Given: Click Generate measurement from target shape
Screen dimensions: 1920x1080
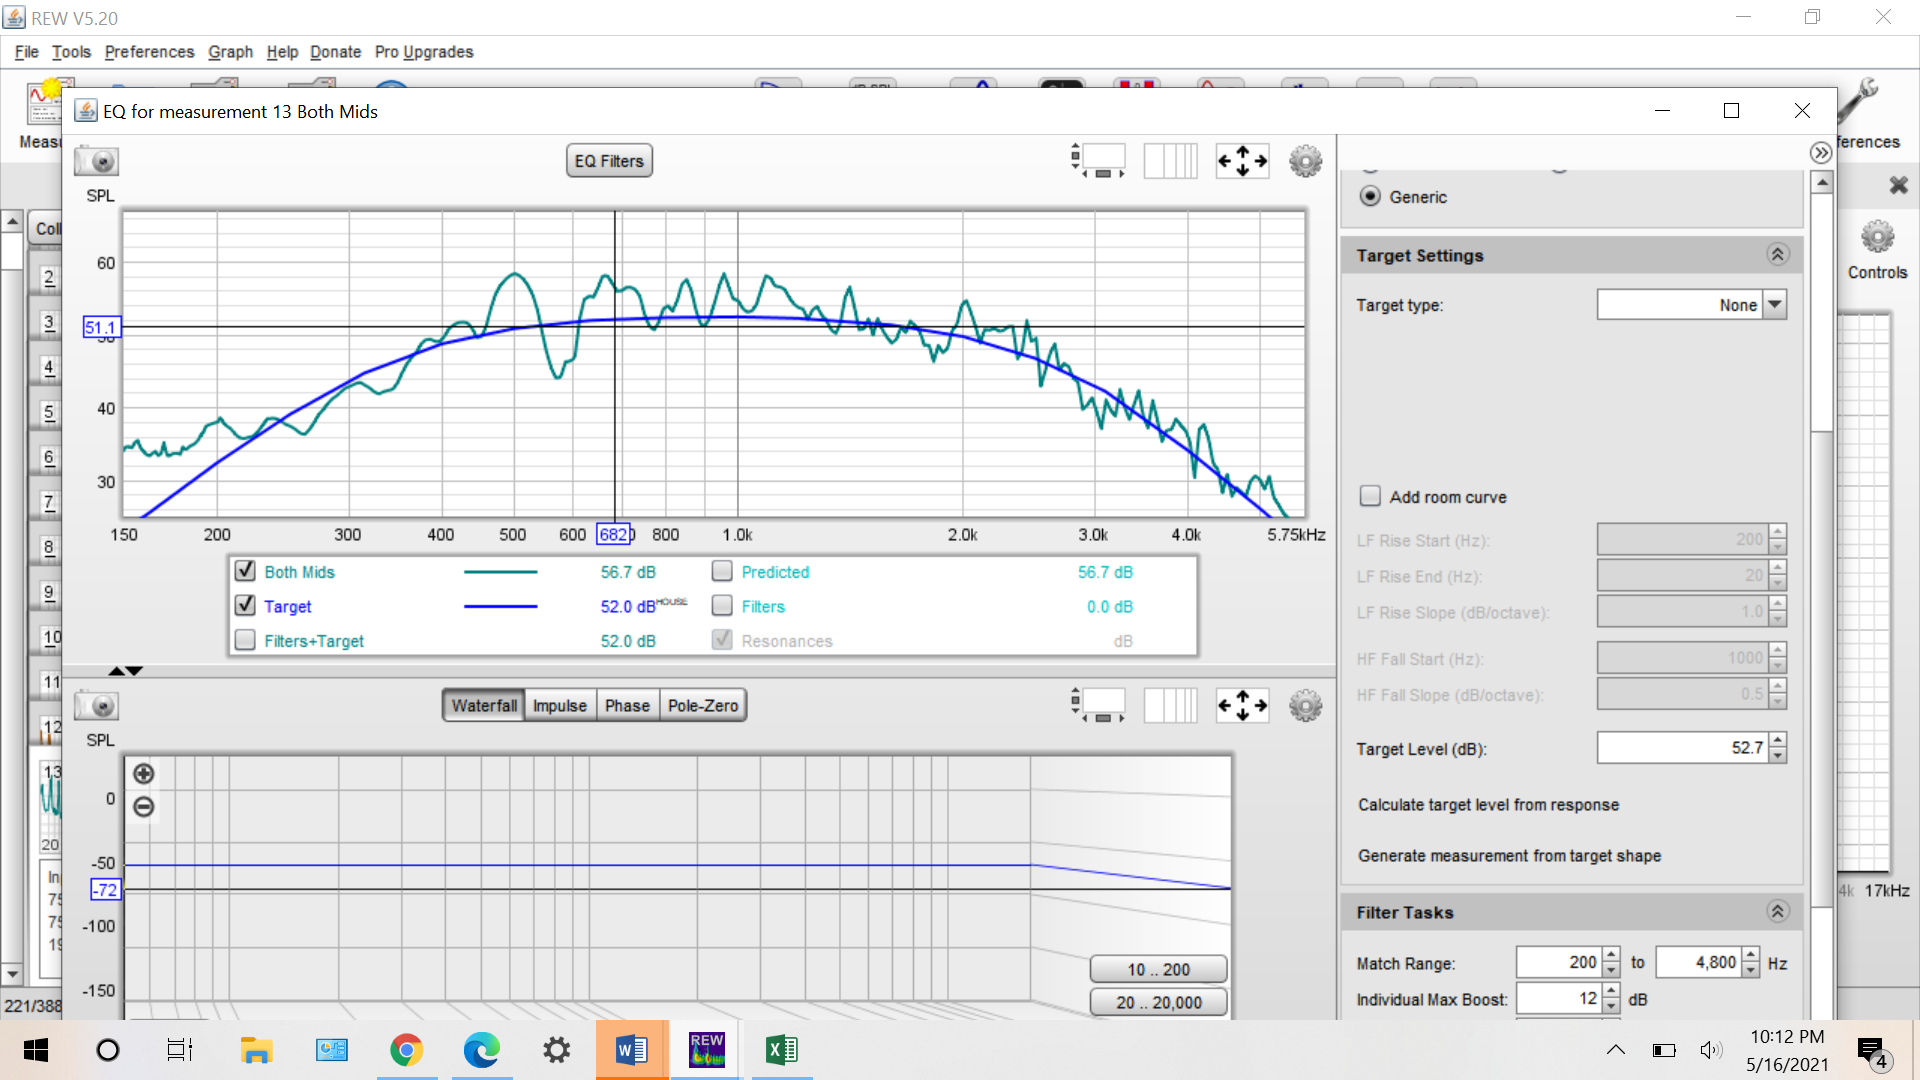Looking at the screenshot, I should tap(1509, 856).
